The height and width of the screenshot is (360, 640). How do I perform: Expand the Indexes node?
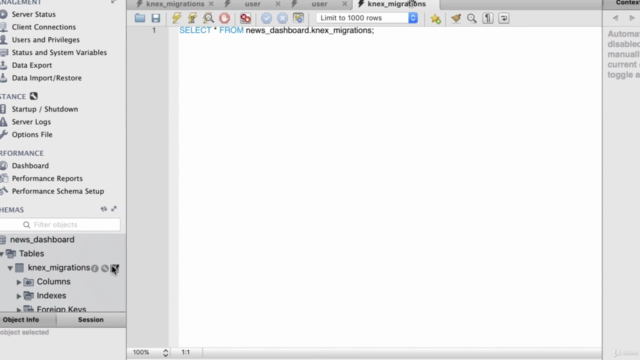pos(19,296)
